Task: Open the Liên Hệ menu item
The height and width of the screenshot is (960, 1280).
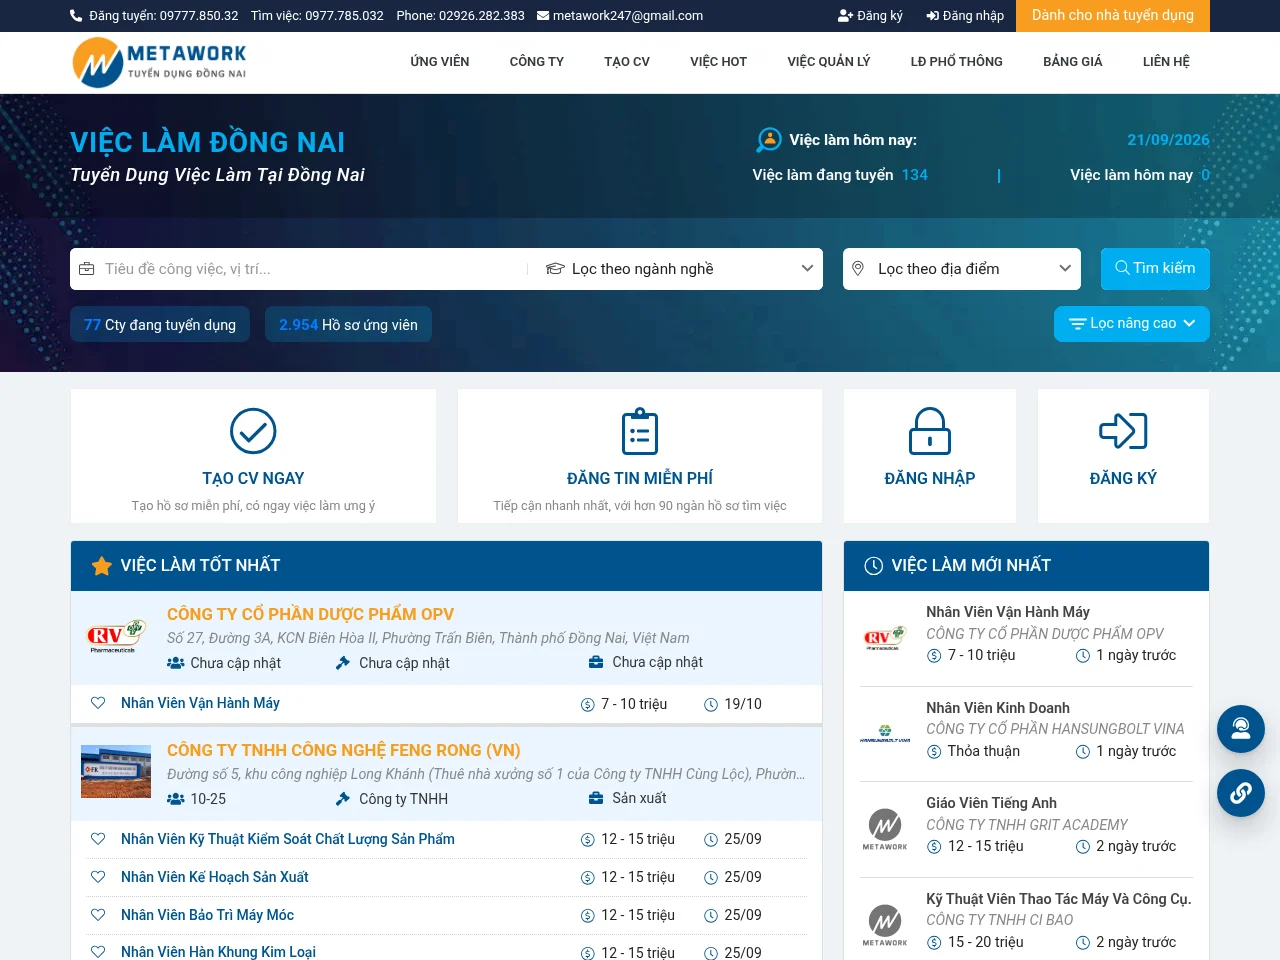Action: pyautogui.click(x=1166, y=62)
